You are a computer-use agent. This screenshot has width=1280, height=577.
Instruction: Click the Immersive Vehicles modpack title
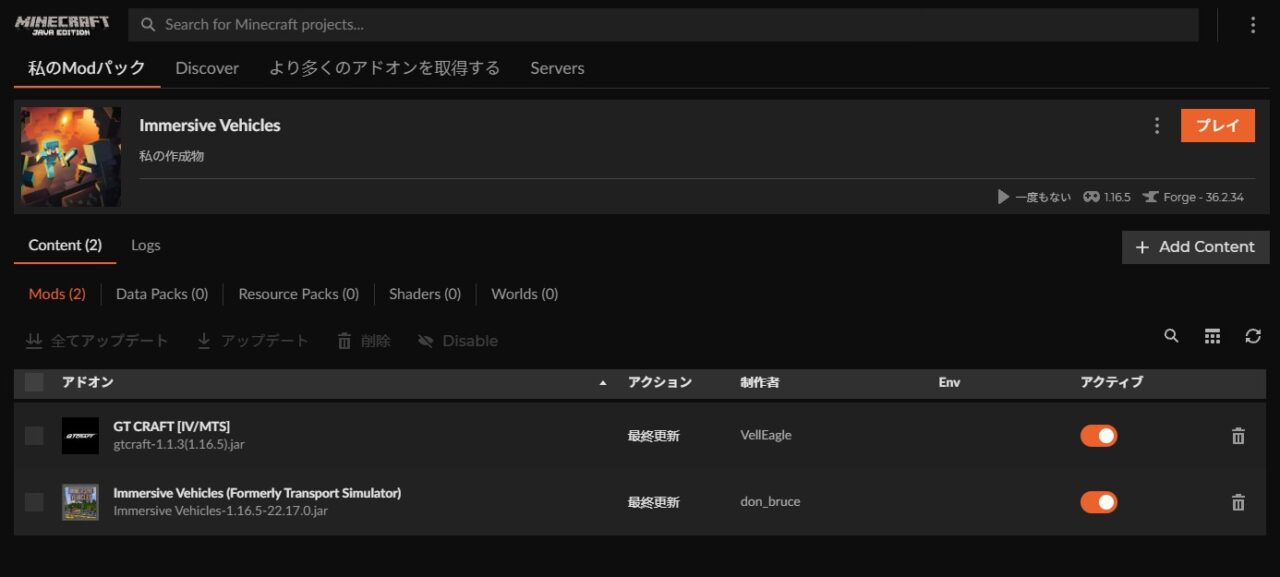210,125
